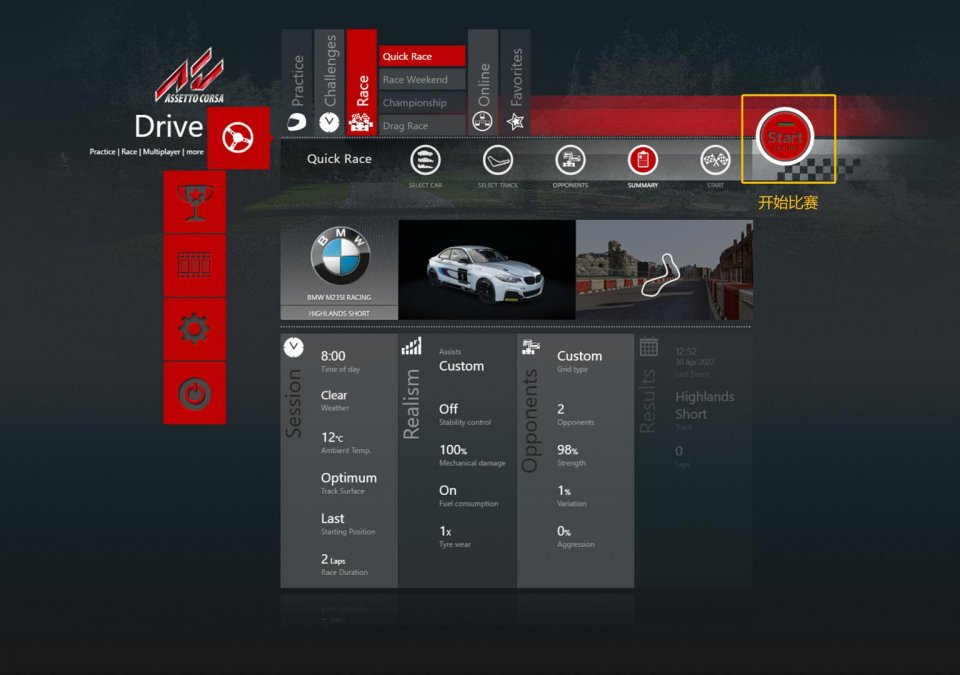The width and height of the screenshot is (960, 675).
Task: Click the 1x Tyre wear value
Action: (x=445, y=531)
